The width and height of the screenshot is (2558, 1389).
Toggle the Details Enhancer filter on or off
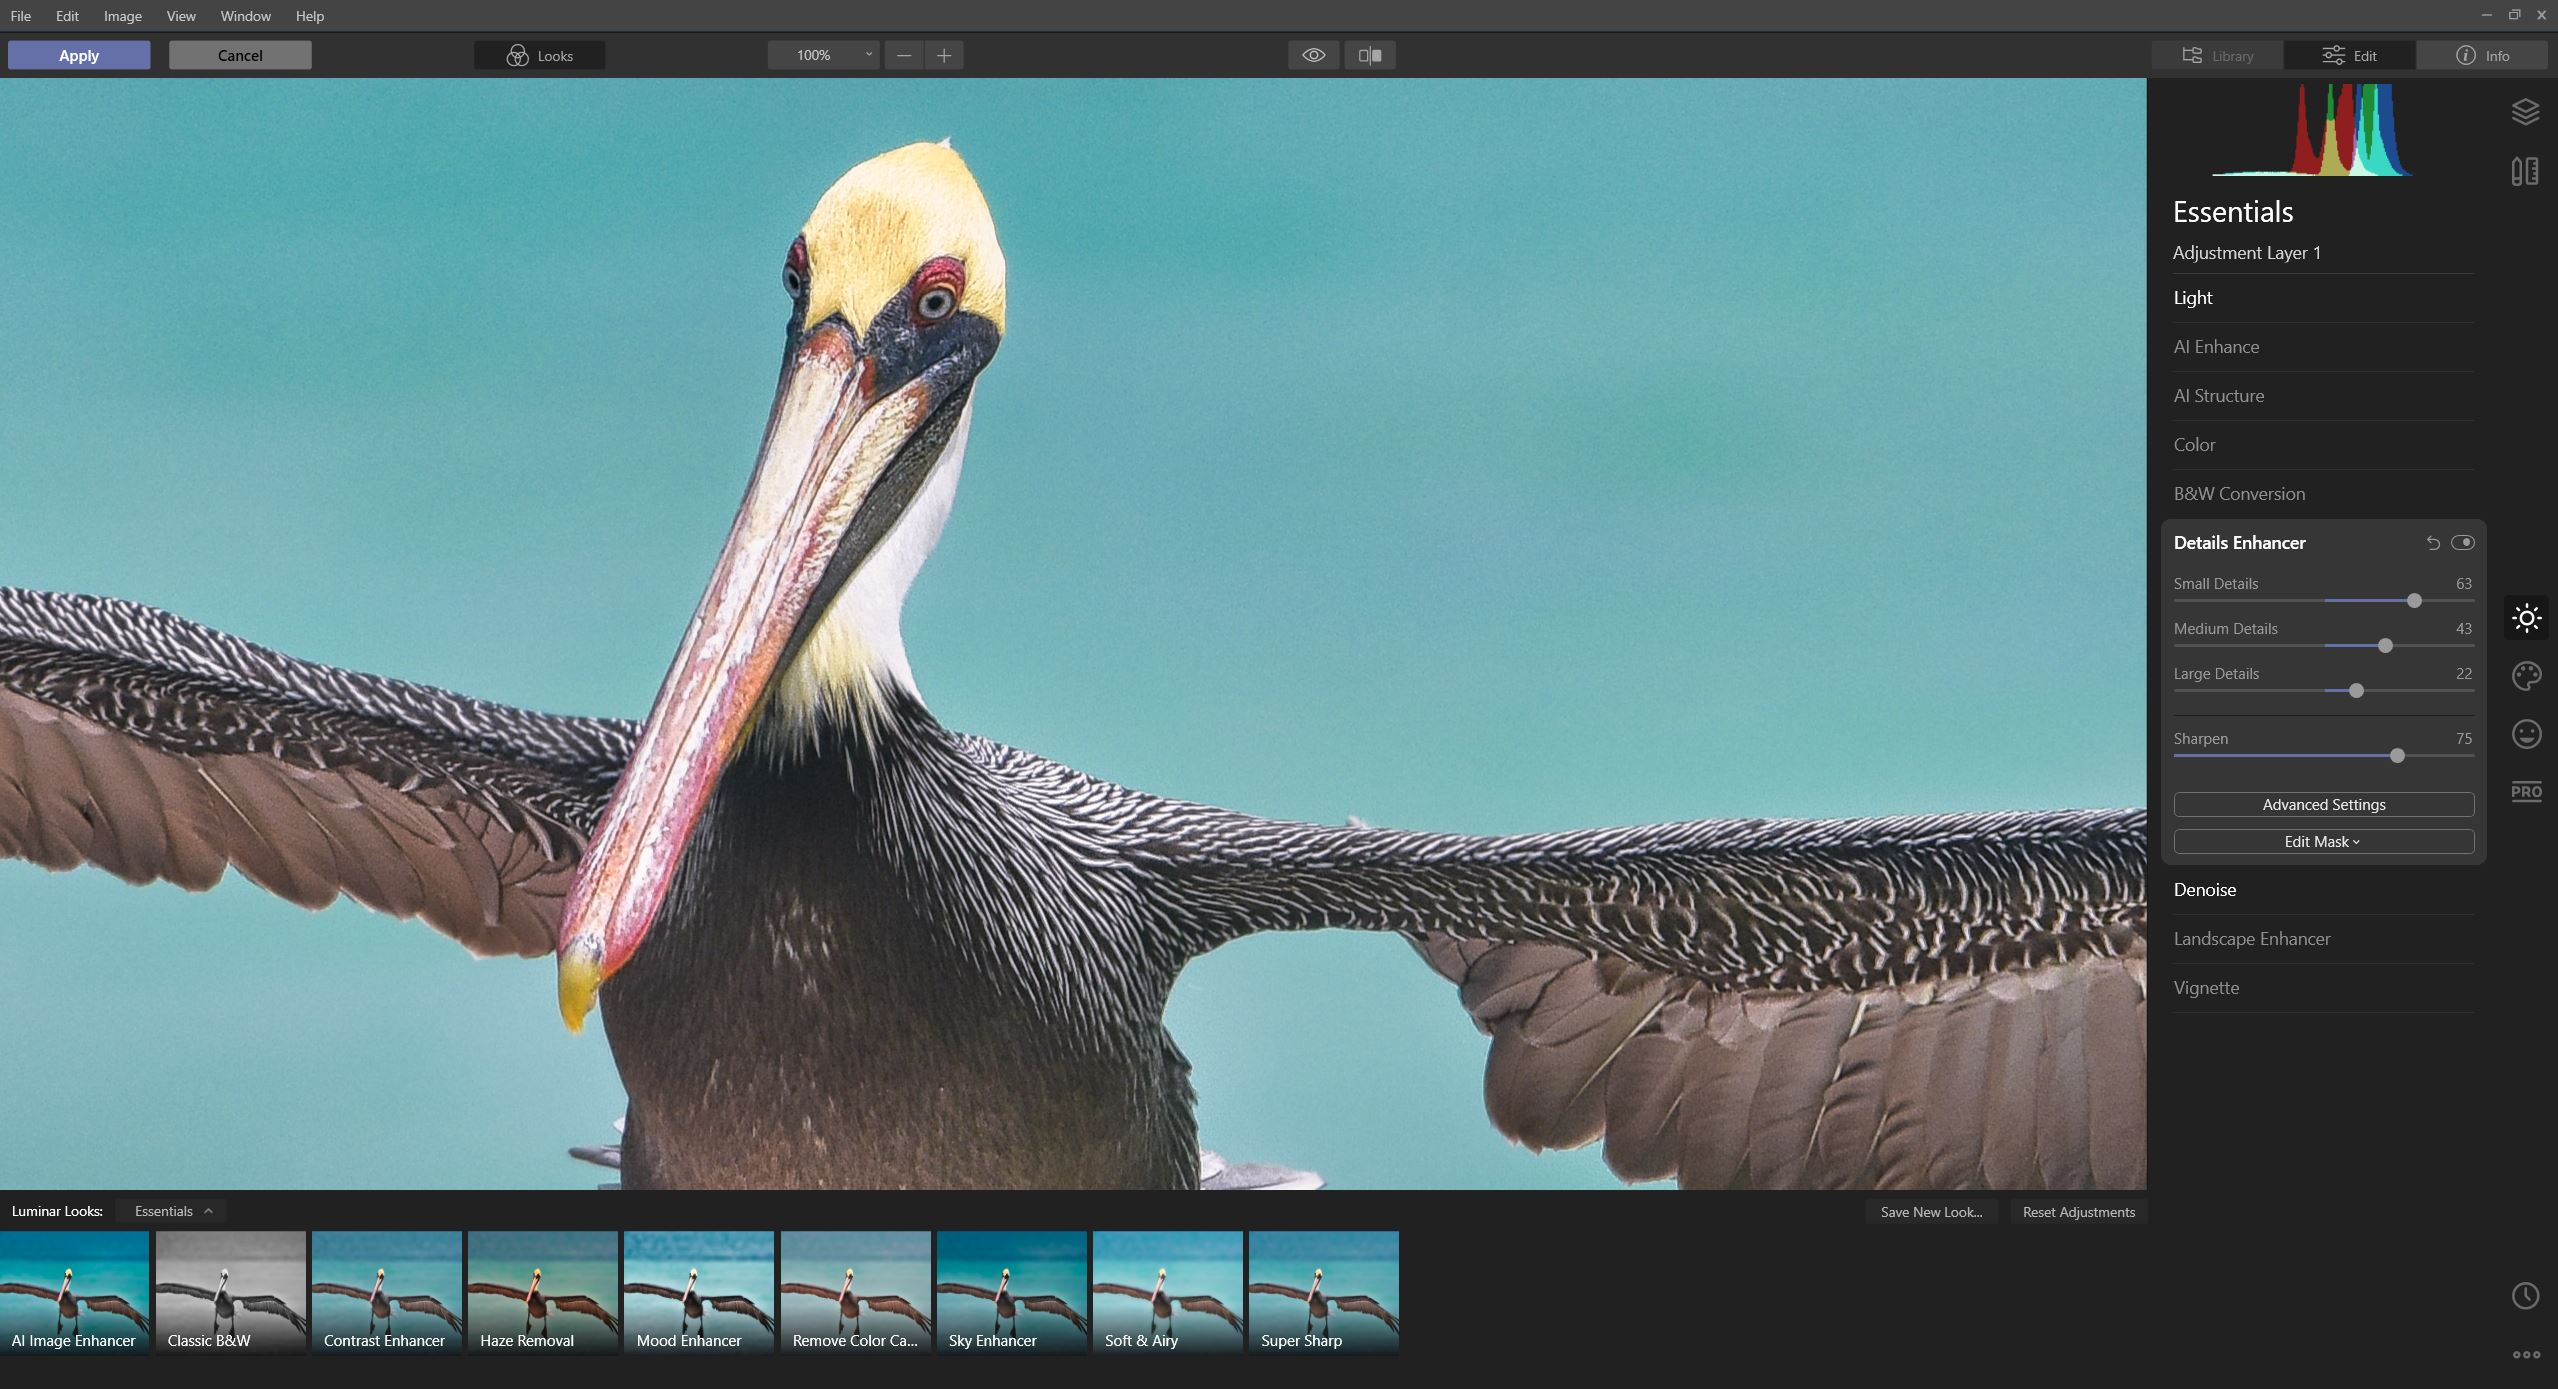coord(2463,542)
